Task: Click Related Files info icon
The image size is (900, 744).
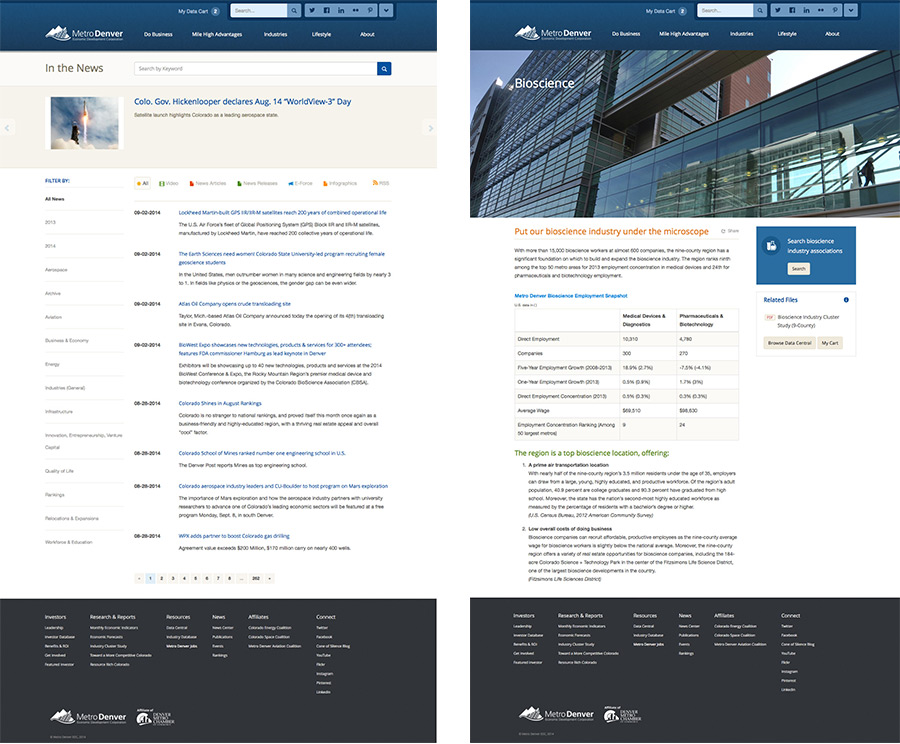Action: coord(846,300)
